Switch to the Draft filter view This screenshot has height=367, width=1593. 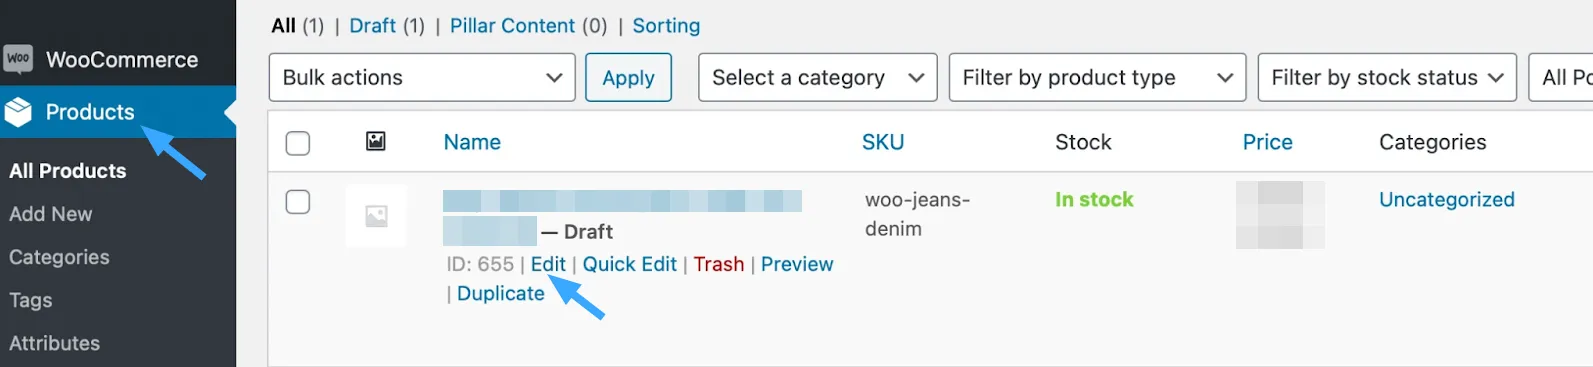pos(373,25)
